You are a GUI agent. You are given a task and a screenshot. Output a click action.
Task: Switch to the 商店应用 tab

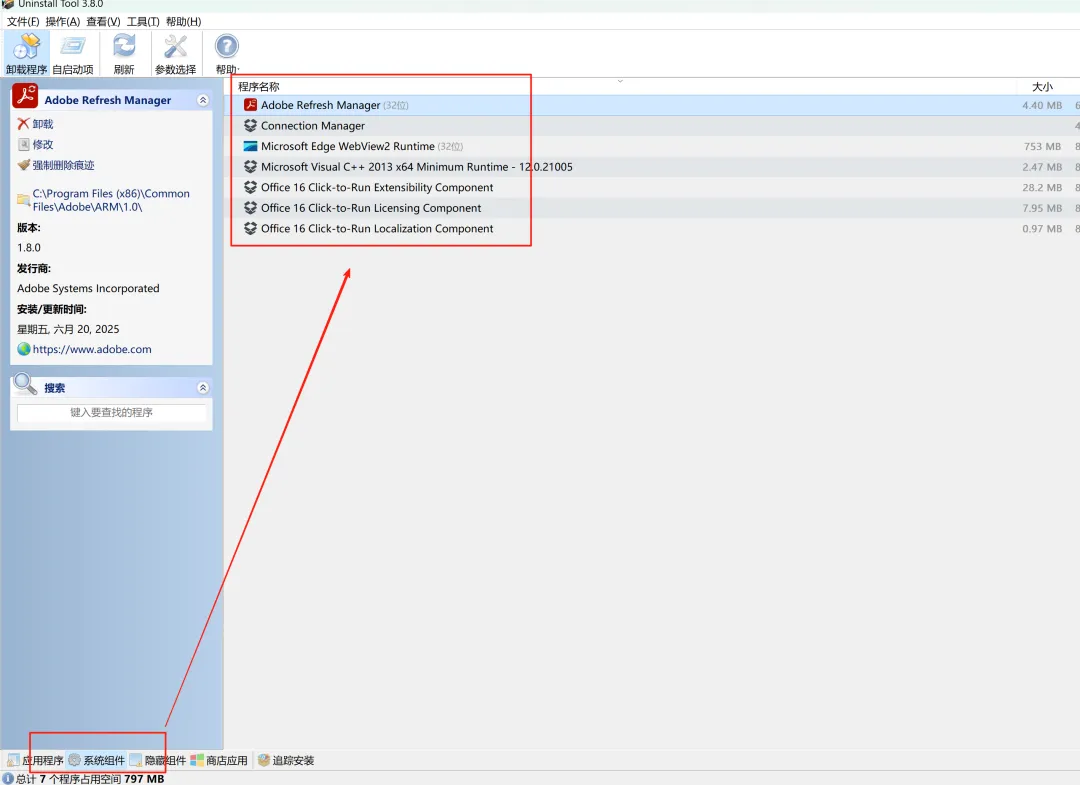219,760
